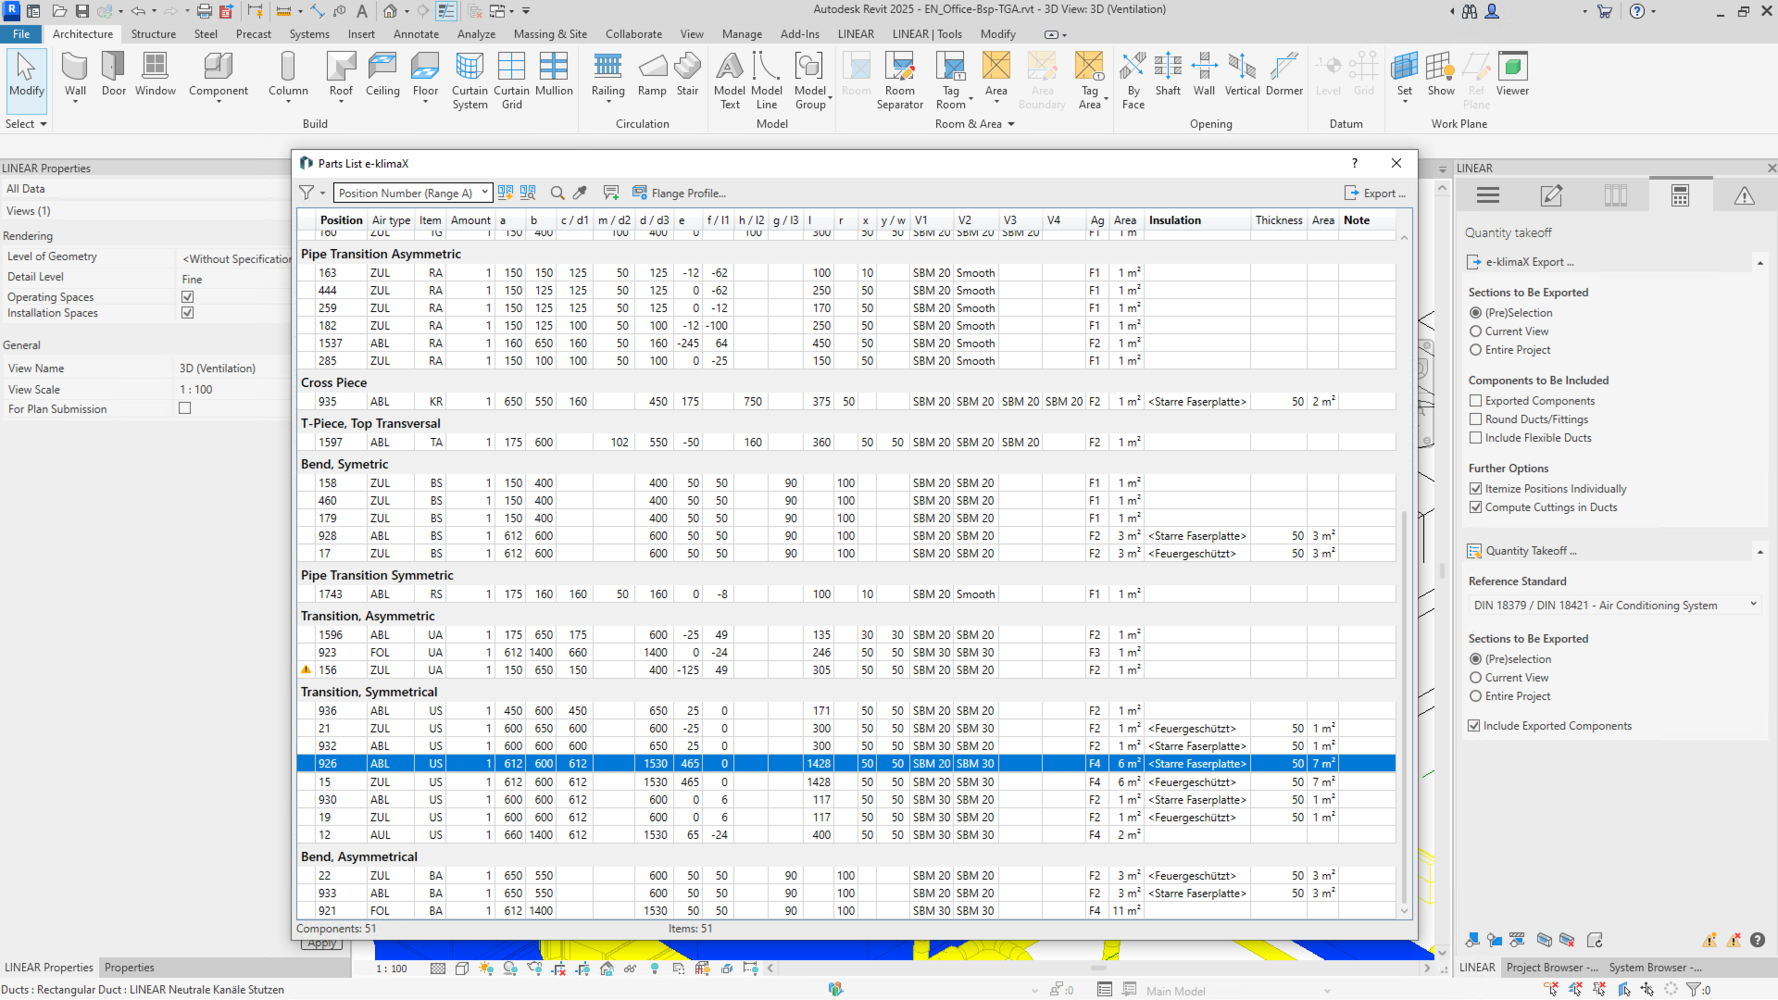Click the Flange Profile button
This screenshot has width=1778, height=1000.
679,193
